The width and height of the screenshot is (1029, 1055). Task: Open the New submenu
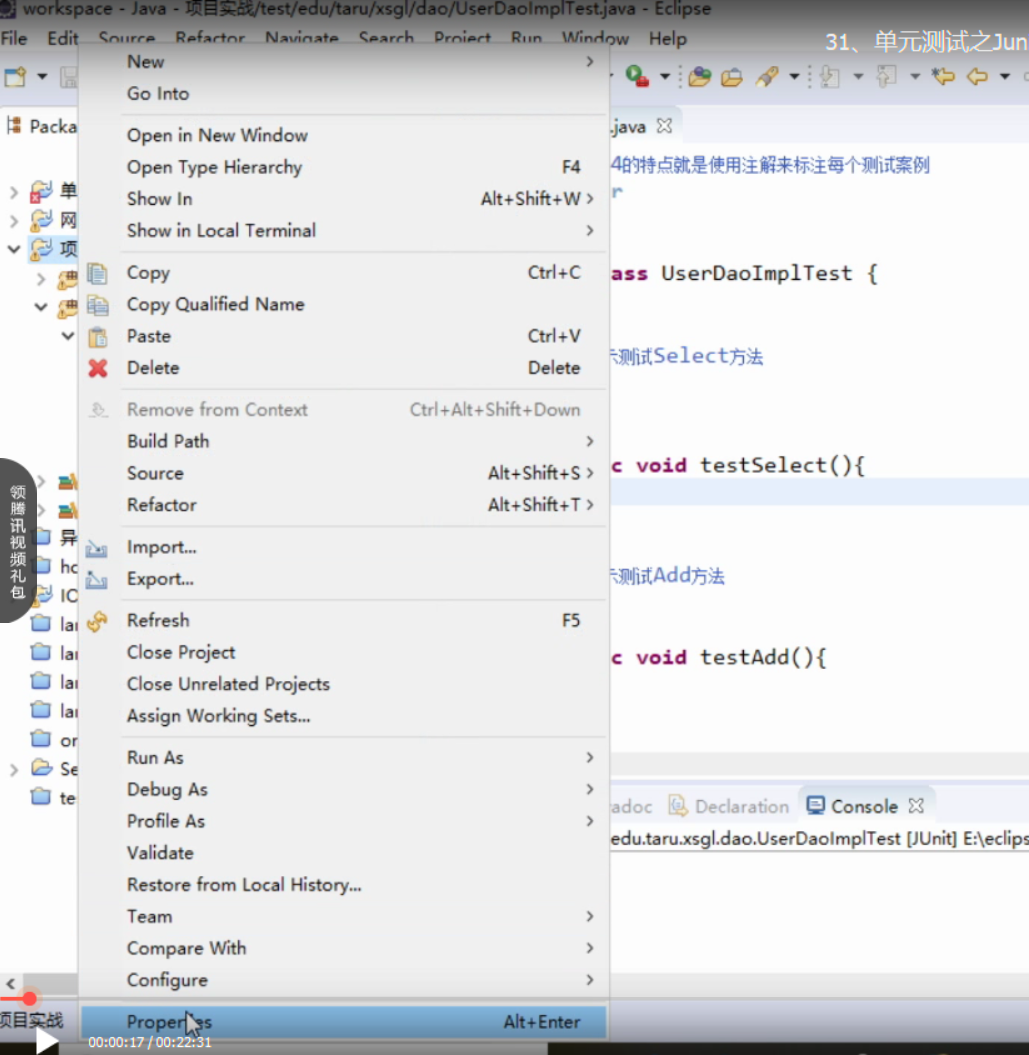343,62
